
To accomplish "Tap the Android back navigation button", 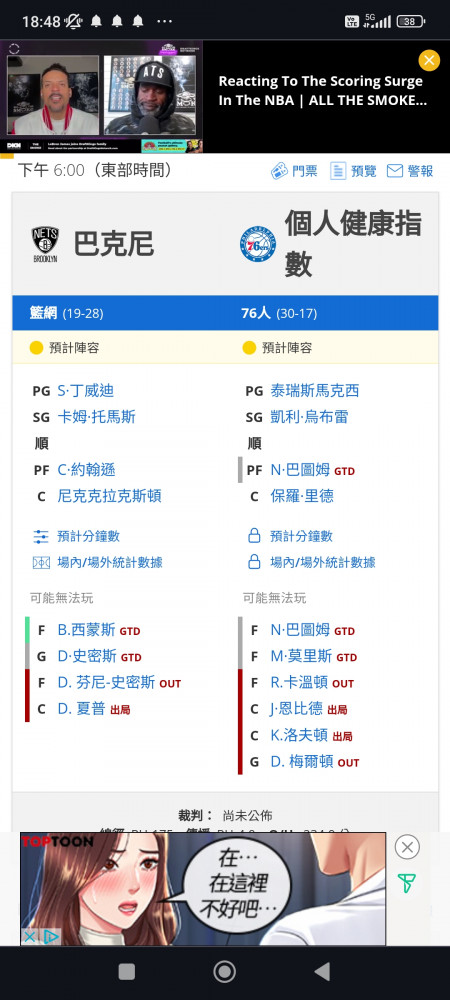I will click(x=323, y=971).
